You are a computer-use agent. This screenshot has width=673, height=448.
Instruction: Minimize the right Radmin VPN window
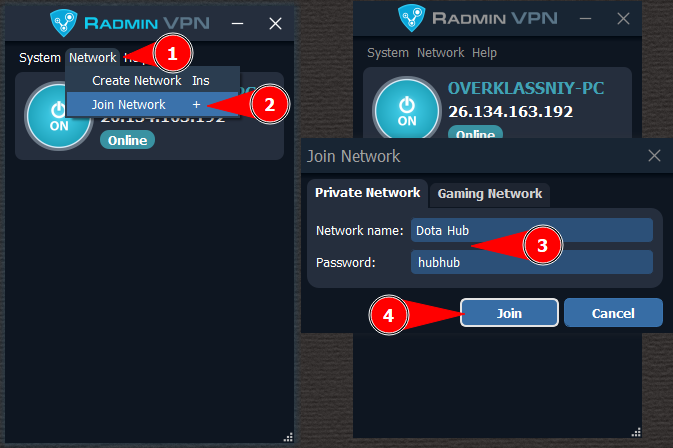point(585,18)
